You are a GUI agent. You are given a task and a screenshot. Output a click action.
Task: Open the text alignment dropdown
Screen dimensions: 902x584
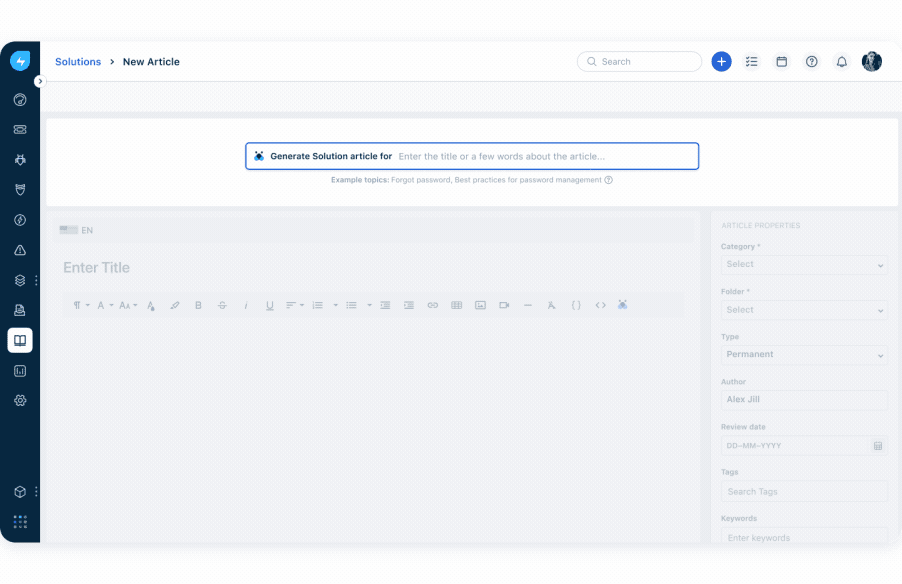[x=295, y=306]
